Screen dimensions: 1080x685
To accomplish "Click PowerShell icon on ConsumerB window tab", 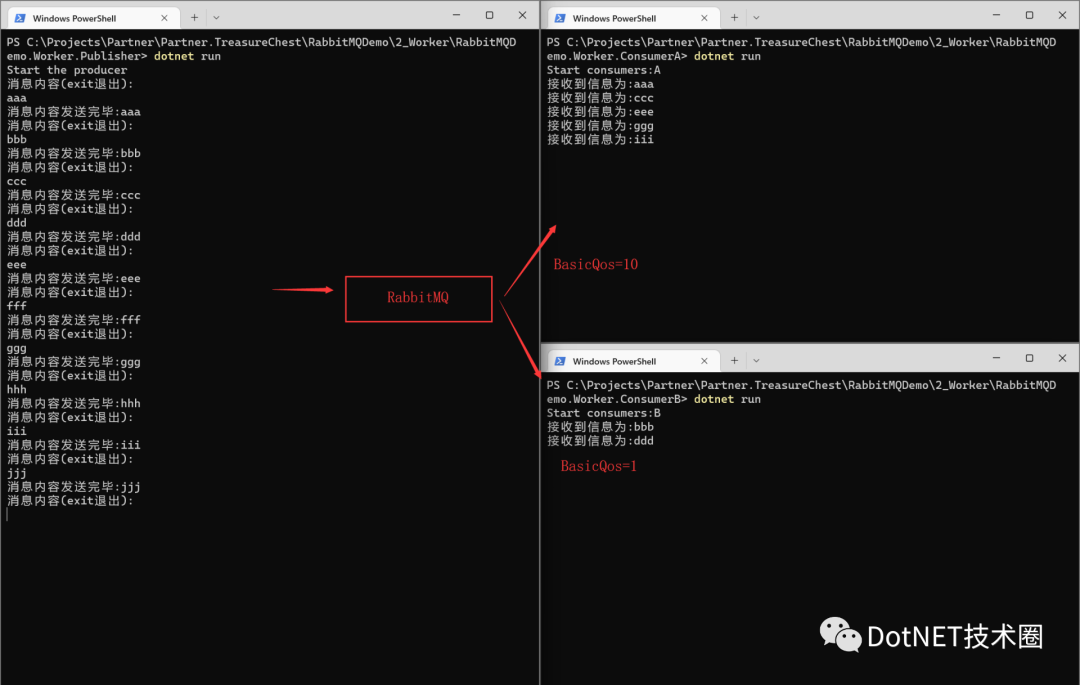I will [x=560, y=361].
